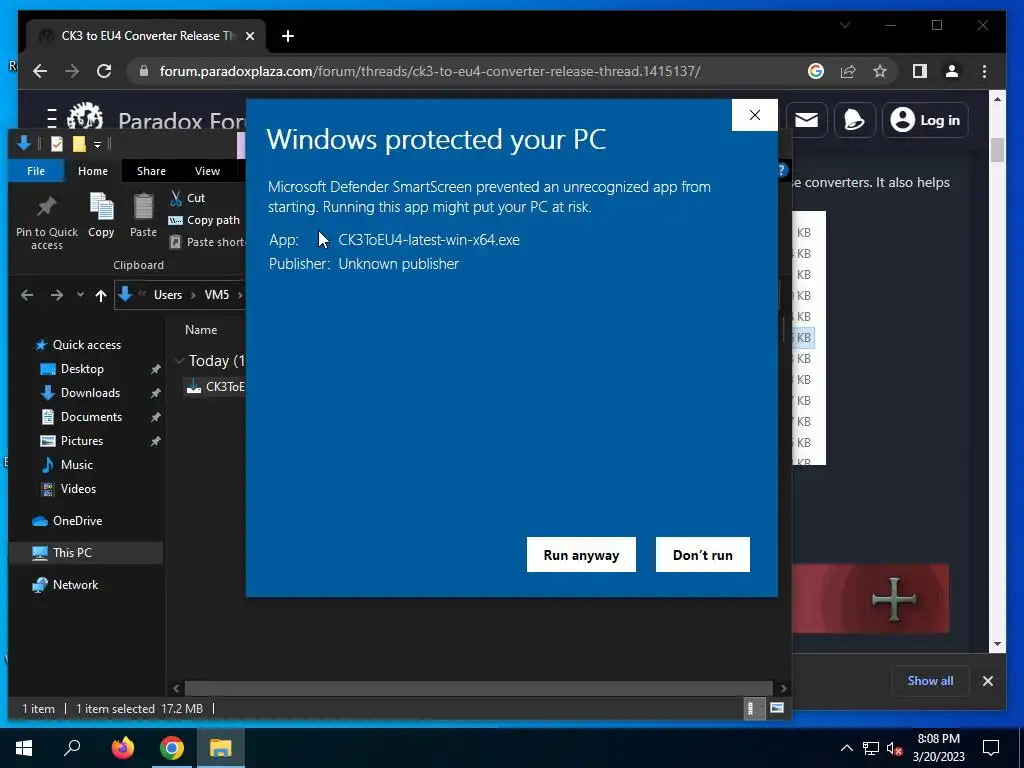Click Paste in Explorer ribbon
The height and width of the screenshot is (768, 1024).
[x=143, y=216]
